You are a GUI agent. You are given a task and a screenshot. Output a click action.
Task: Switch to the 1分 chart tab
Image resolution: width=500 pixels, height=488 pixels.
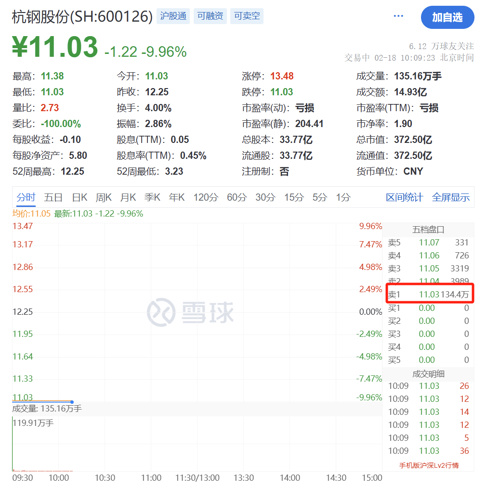343,197
